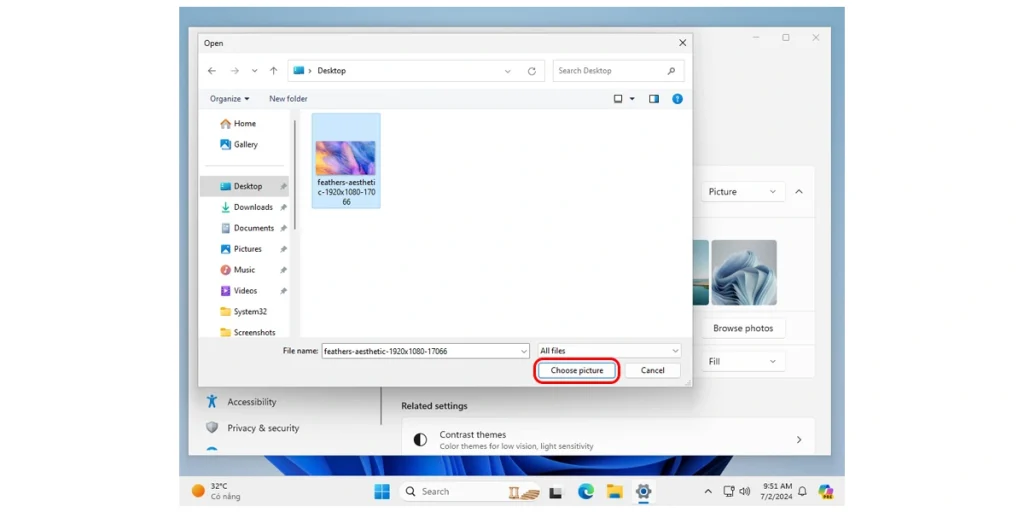Image resolution: width=1024 pixels, height=512 pixels.
Task: Open Microsoft Edge from the taskbar
Action: (x=586, y=491)
